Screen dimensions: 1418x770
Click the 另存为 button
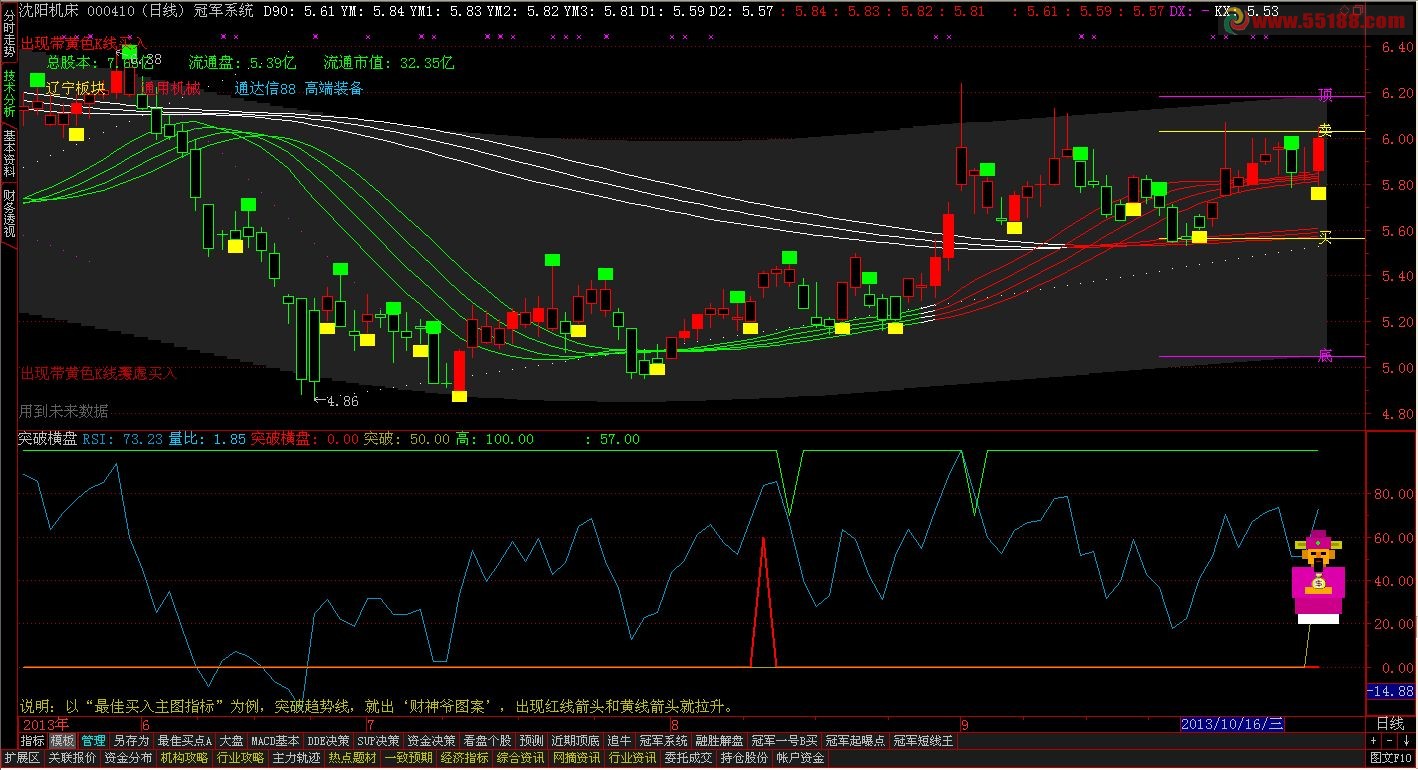tap(131, 741)
